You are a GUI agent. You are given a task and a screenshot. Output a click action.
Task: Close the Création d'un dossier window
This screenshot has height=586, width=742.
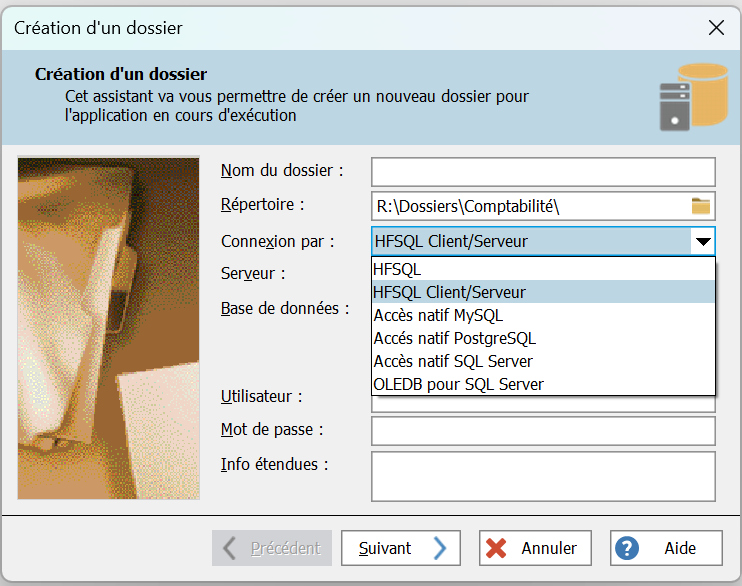point(716,28)
